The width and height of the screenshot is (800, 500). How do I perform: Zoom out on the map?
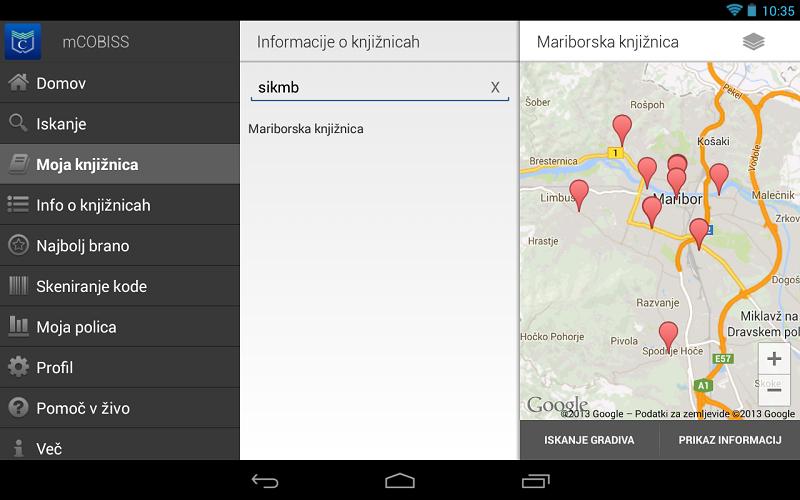(774, 391)
